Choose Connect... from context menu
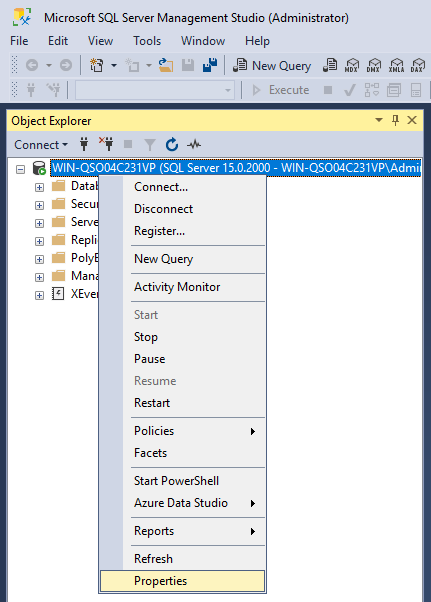Image resolution: width=431 pixels, height=602 pixels. (182, 187)
